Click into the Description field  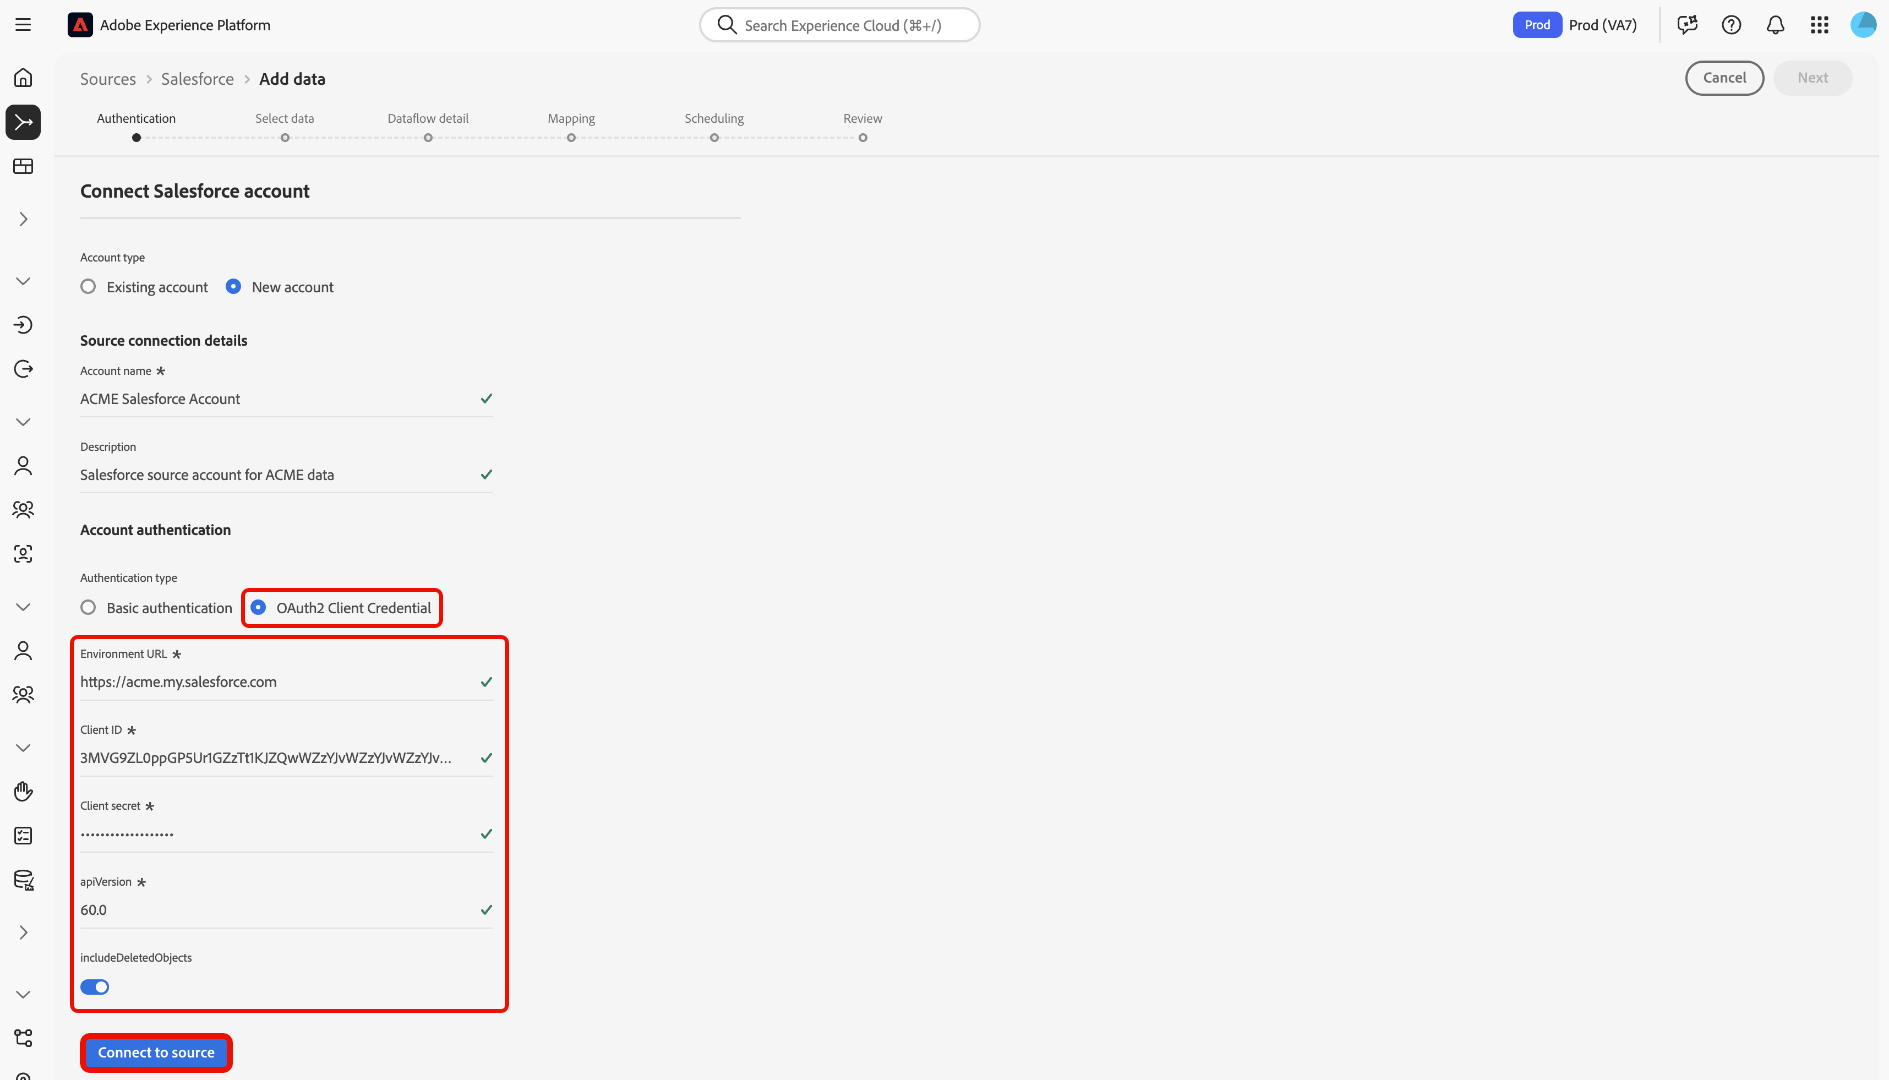[286, 475]
